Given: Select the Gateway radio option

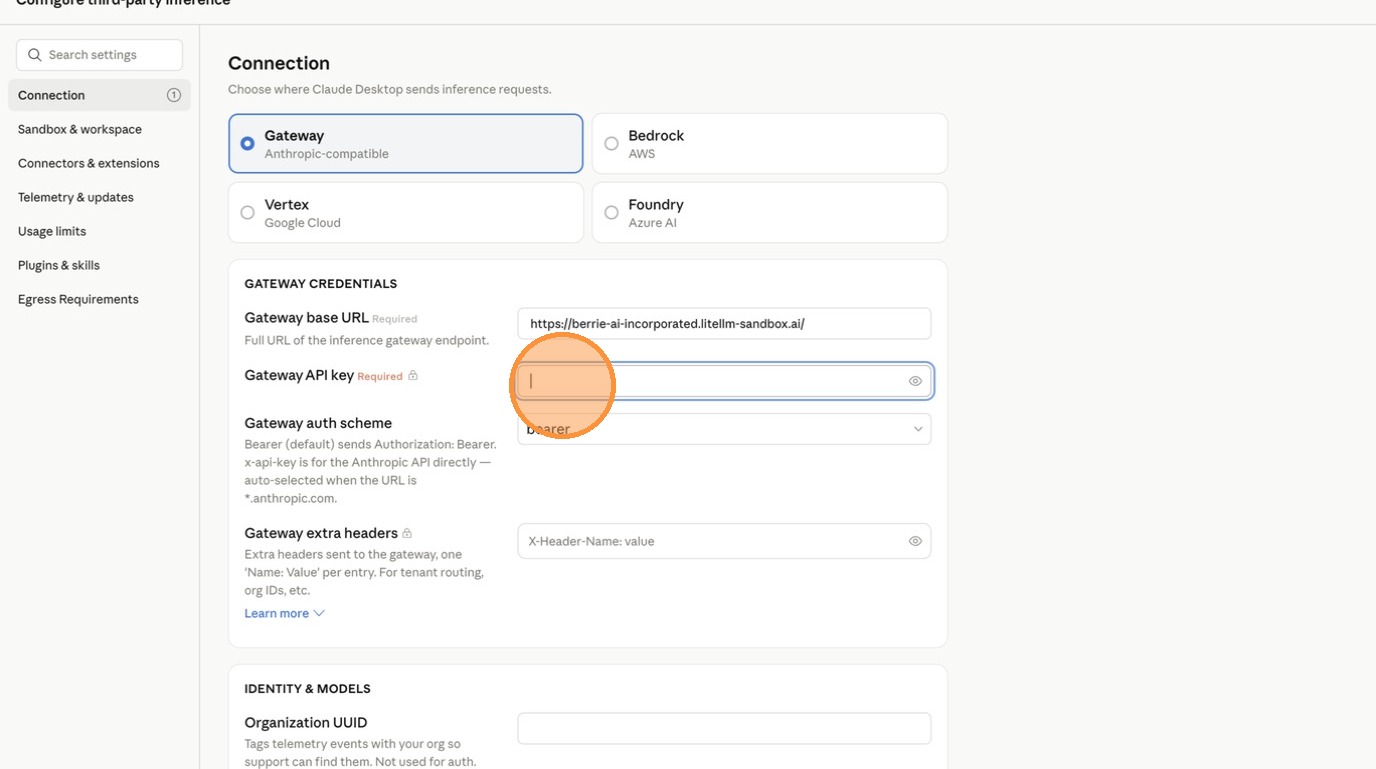Looking at the screenshot, I should [x=248, y=144].
